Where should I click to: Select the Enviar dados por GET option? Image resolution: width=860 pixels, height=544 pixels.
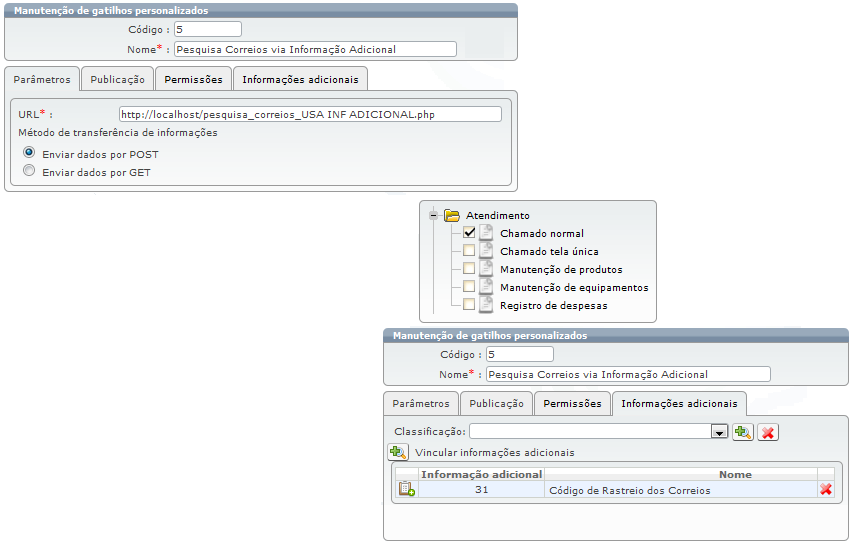(x=30, y=172)
